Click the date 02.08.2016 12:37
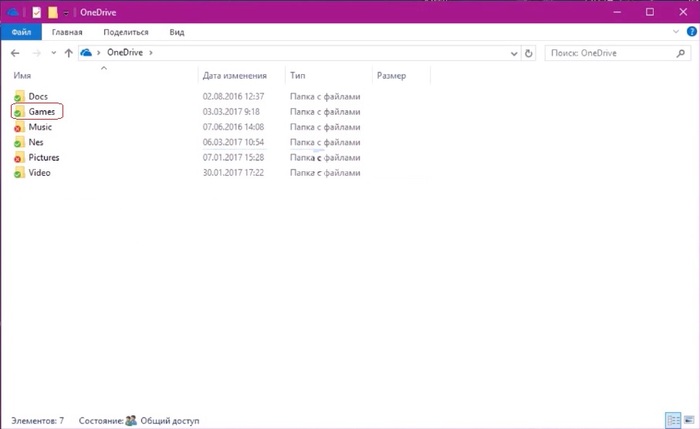 pyautogui.click(x=233, y=96)
